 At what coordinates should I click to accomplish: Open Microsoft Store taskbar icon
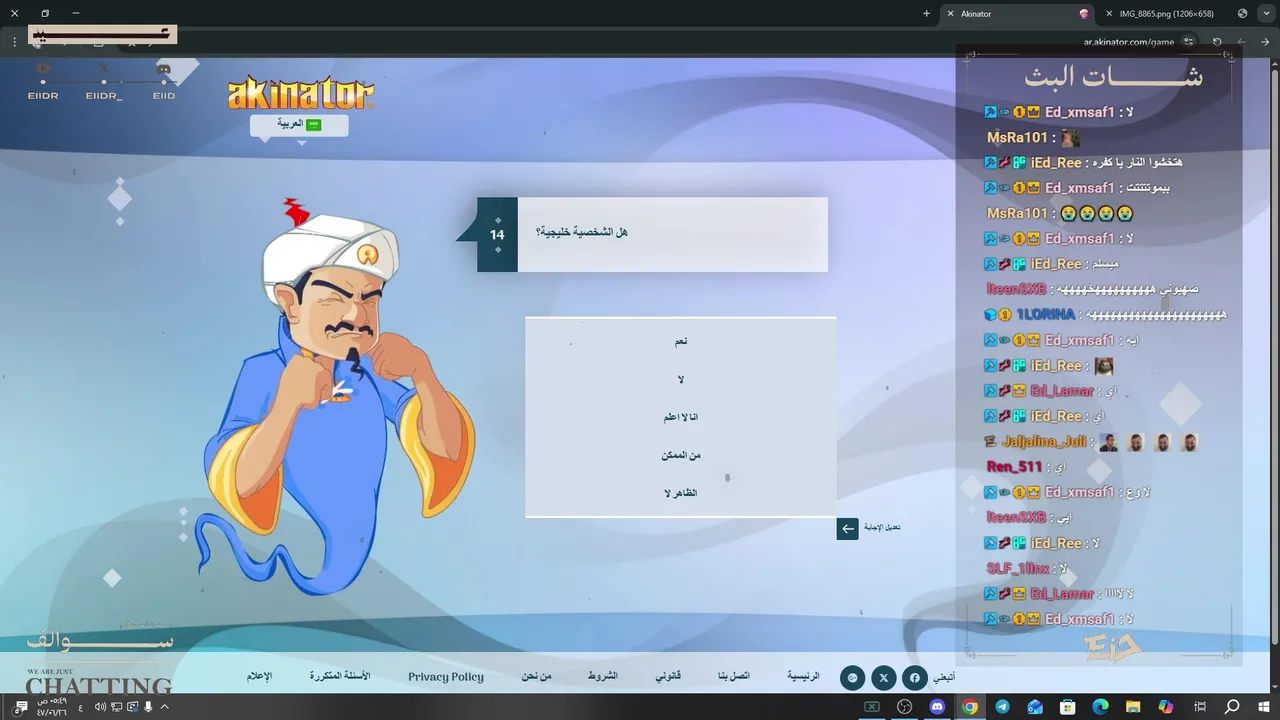tap(1067, 707)
